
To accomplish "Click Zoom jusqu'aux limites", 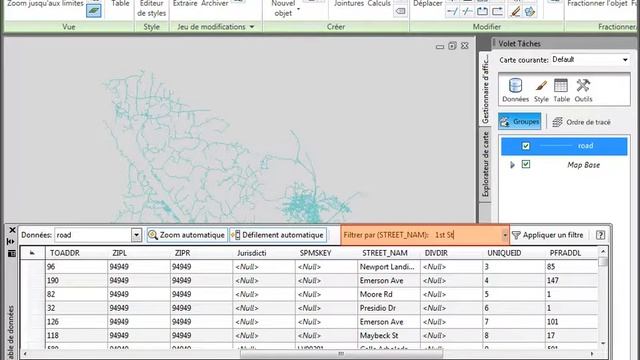I will (45, 3).
